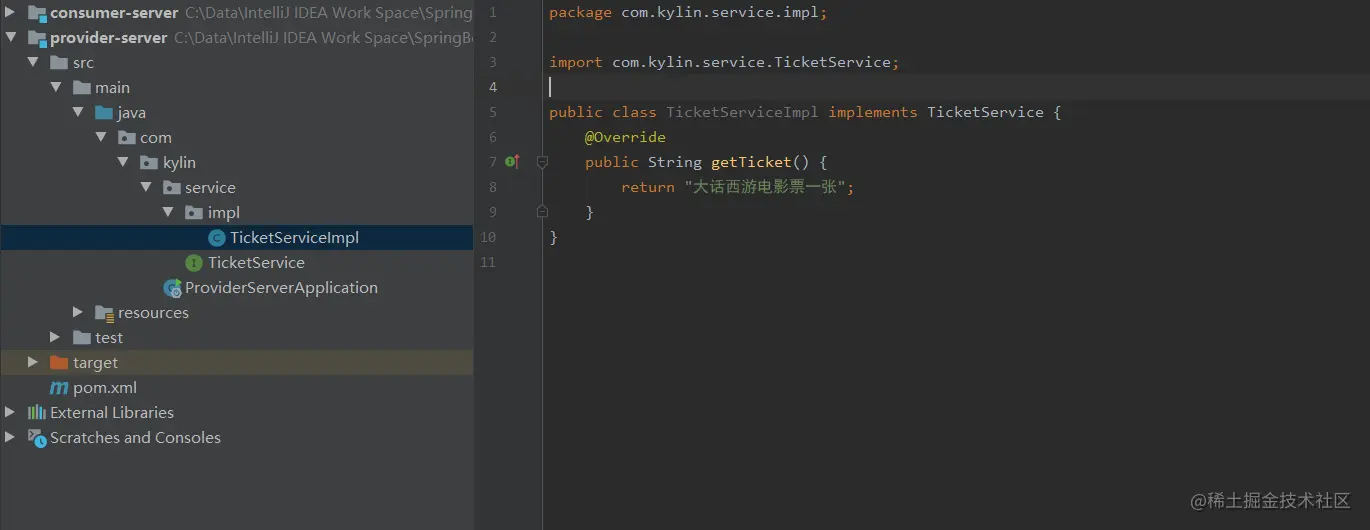1370x530 pixels.
Task: Click the TicketServiceImpl class icon
Action: pos(217,238)
